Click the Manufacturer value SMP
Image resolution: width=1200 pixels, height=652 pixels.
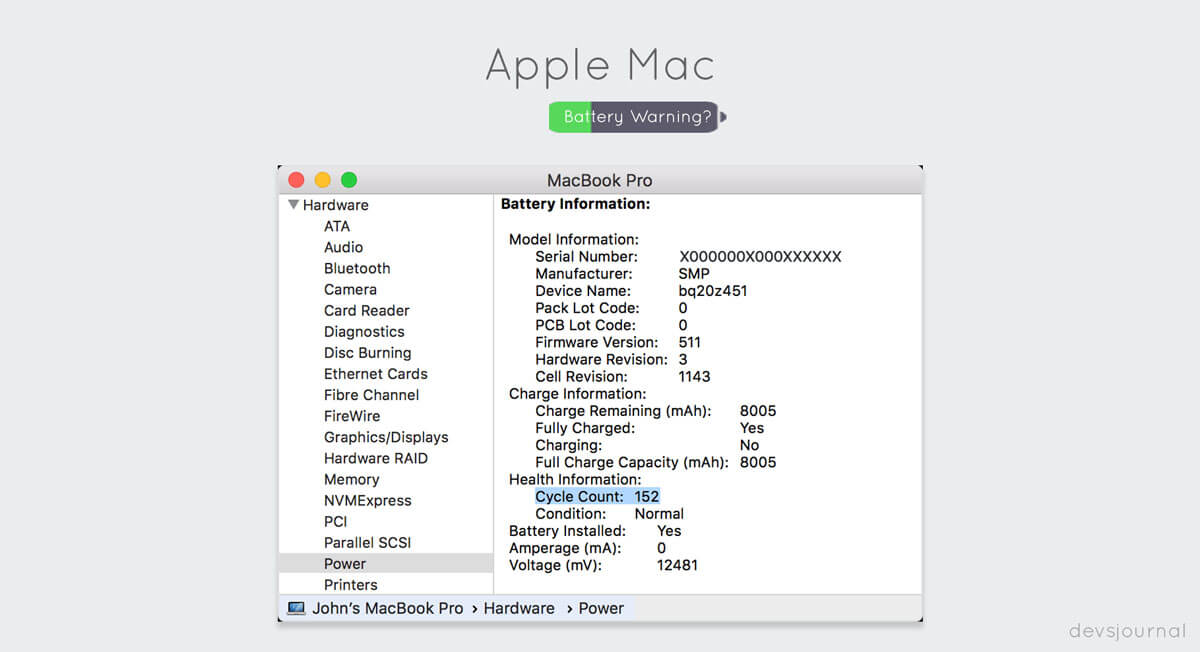695,274
